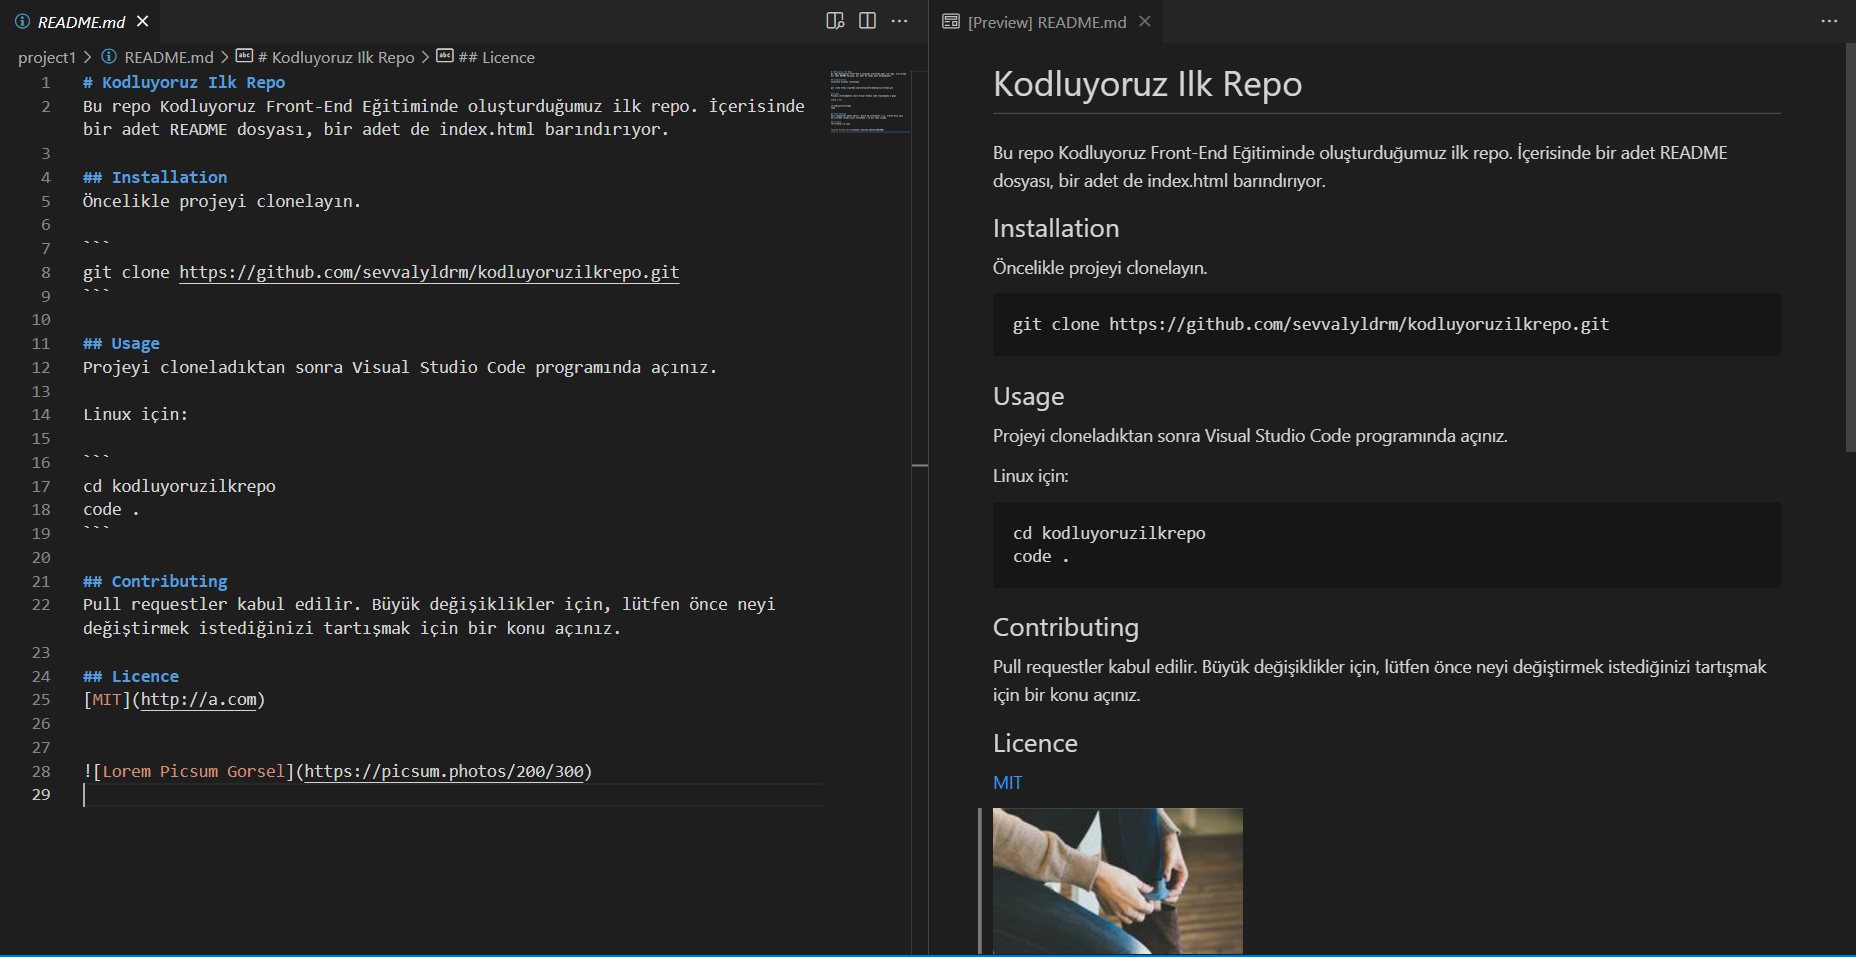Viewport: 1856px width, 957px height.
Task: Click the preview pane vertical scrollbar
Action: coord(1850,249)
